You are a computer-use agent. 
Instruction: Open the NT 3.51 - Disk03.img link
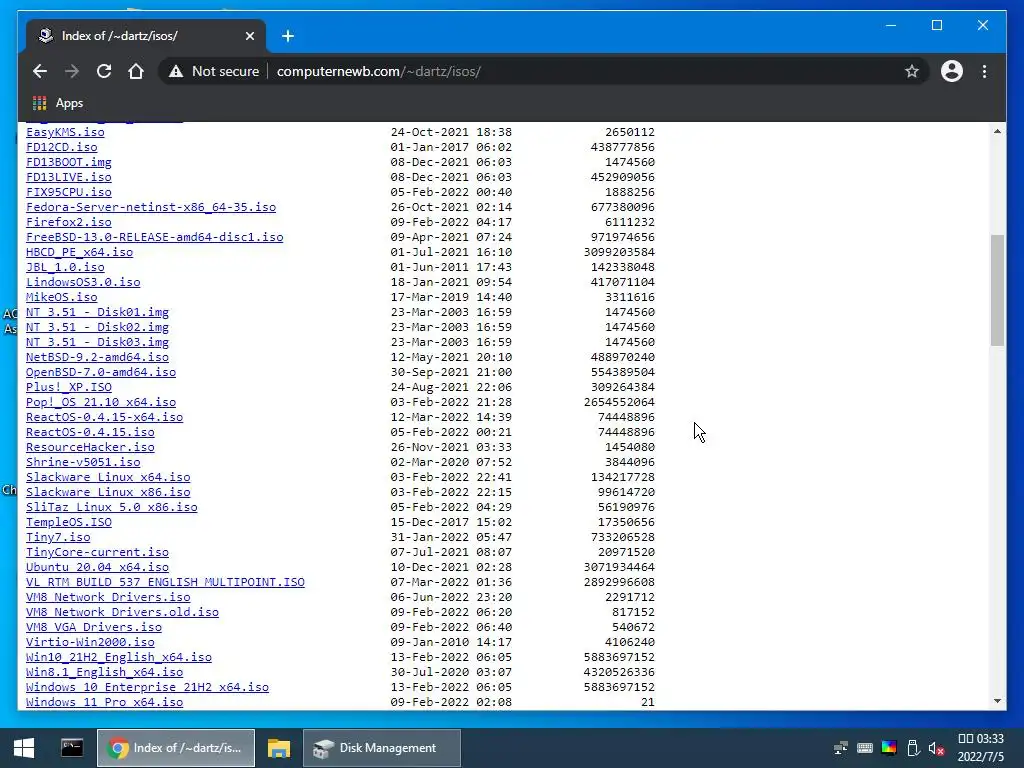coord(97,342)
